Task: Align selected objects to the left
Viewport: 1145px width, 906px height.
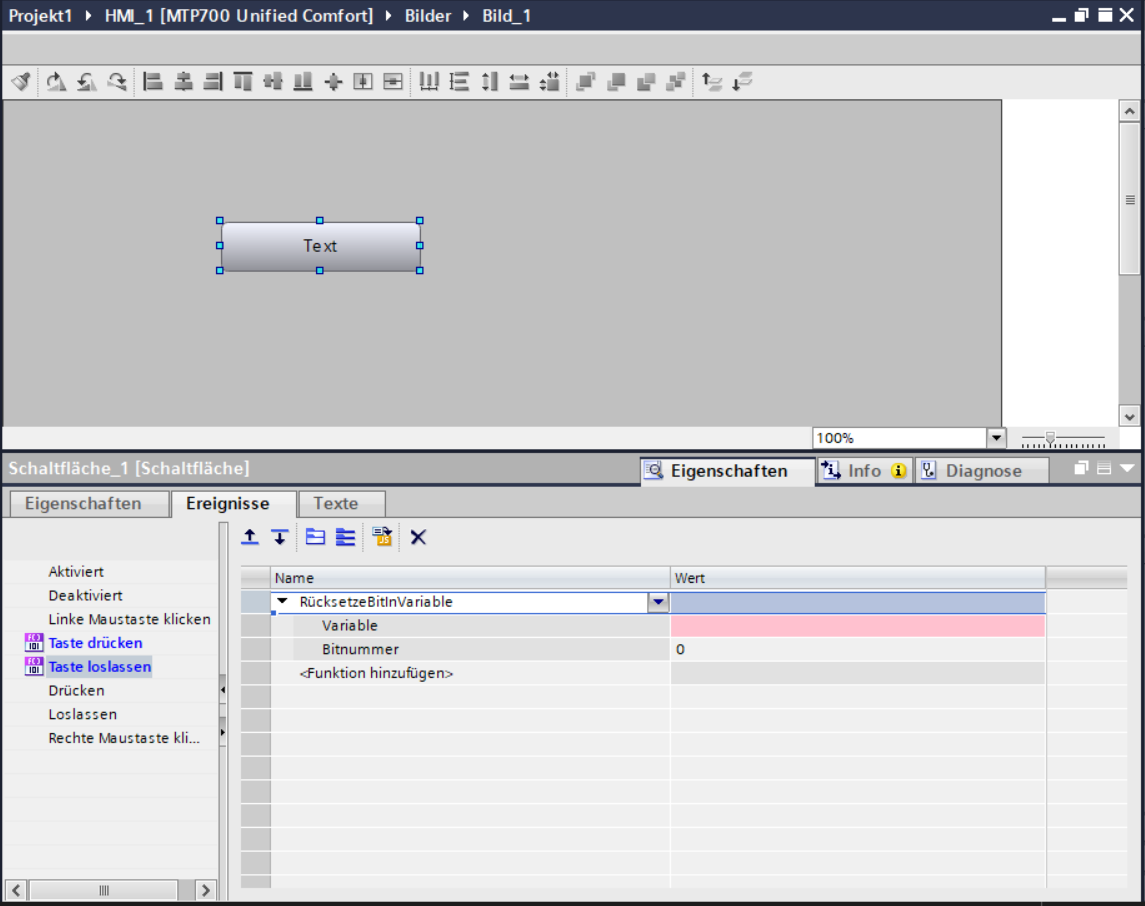Action: pos(153,82)
